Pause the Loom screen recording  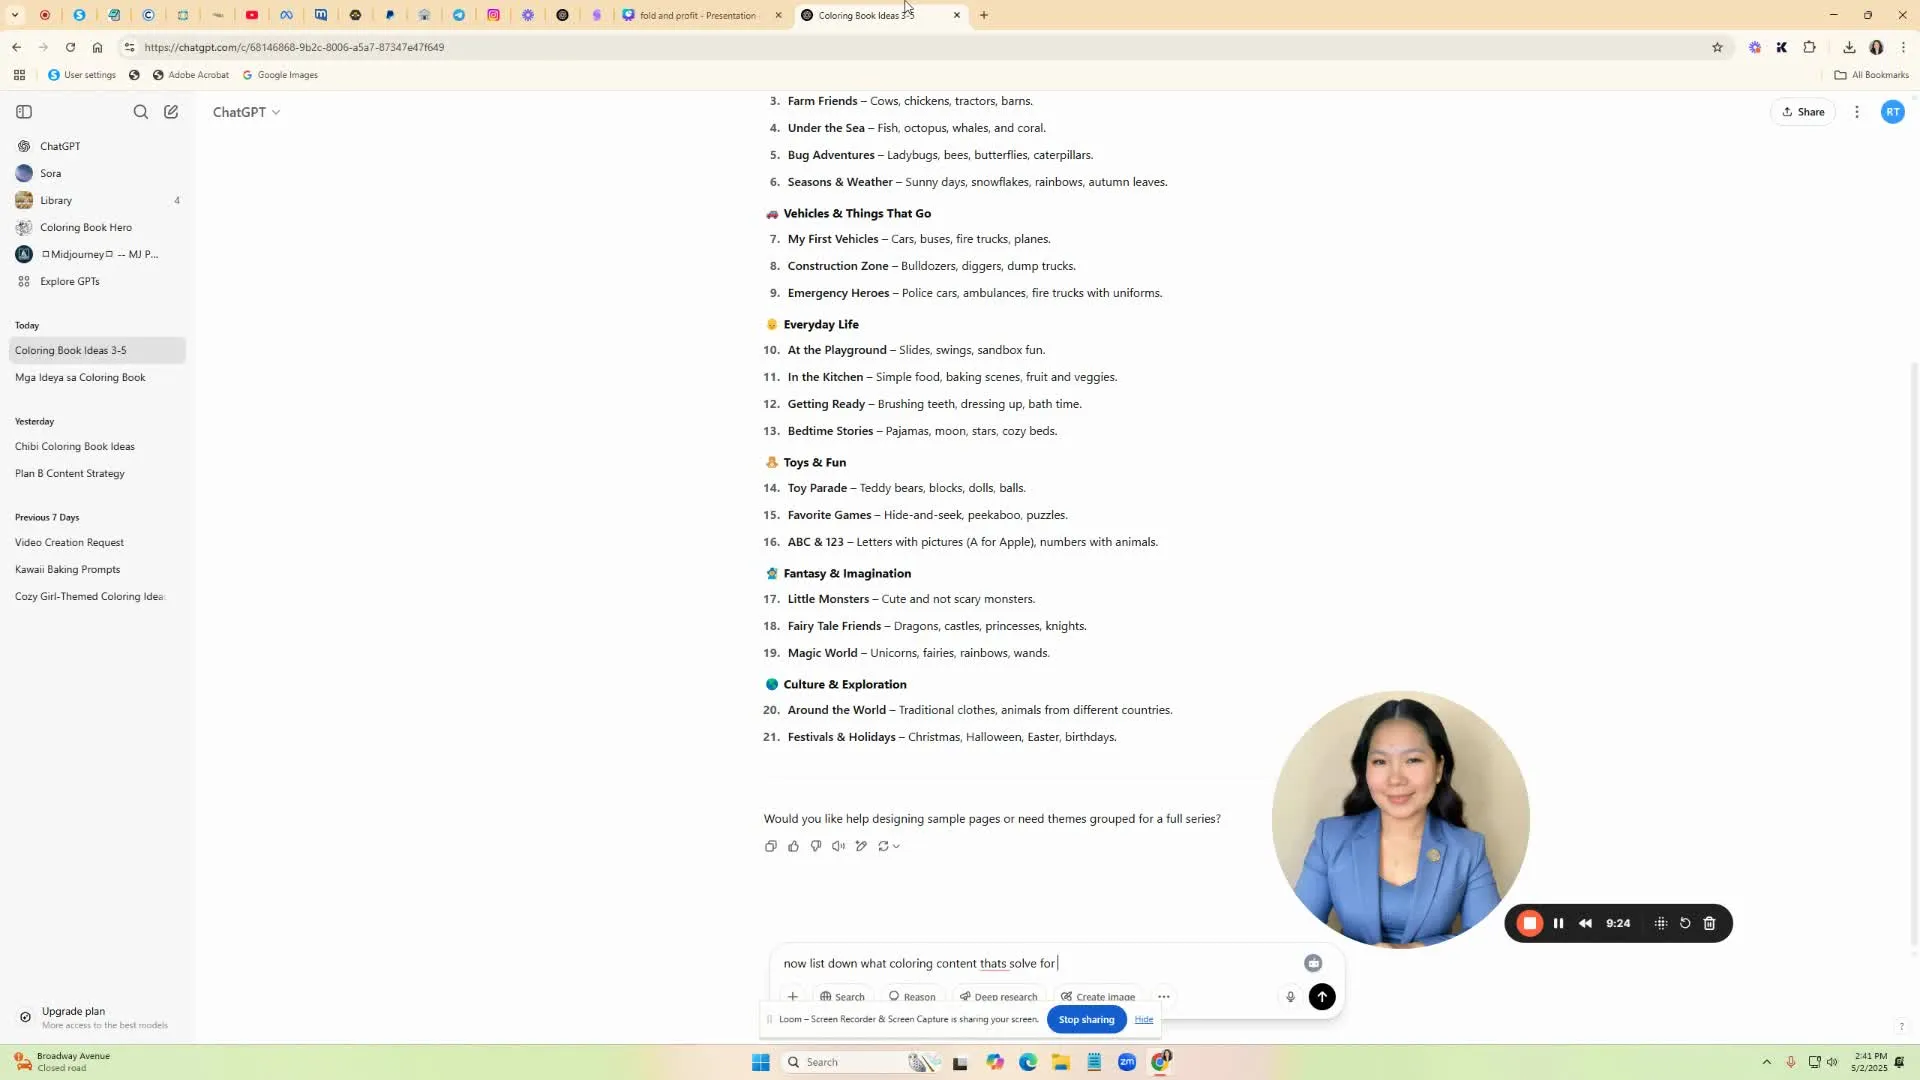click(1558, 923)
